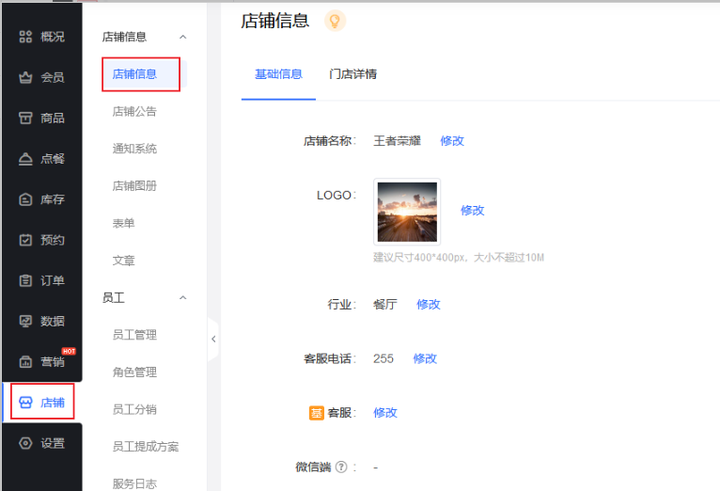Open 员工提成方案 in the submenu
720x491 pixels.
point(146,446)
